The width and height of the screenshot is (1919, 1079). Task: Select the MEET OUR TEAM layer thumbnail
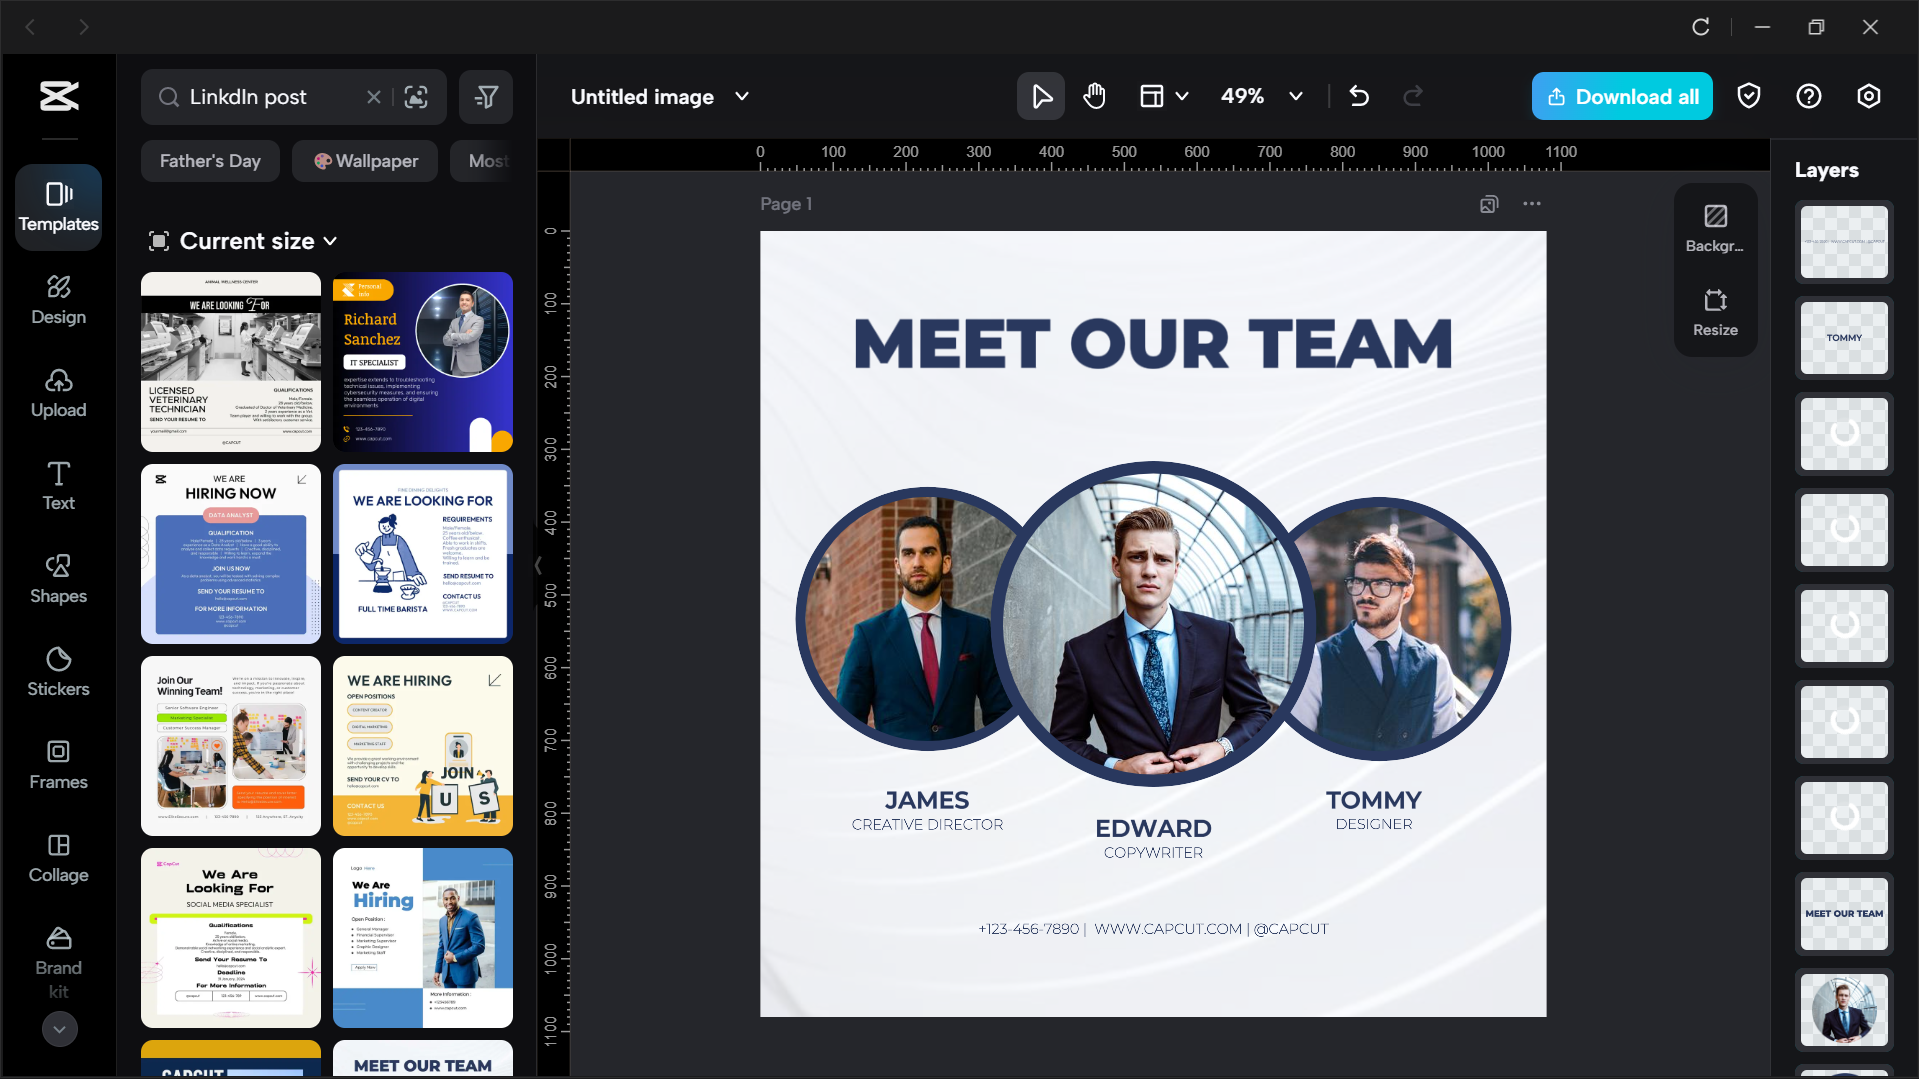coord(1843,913)
